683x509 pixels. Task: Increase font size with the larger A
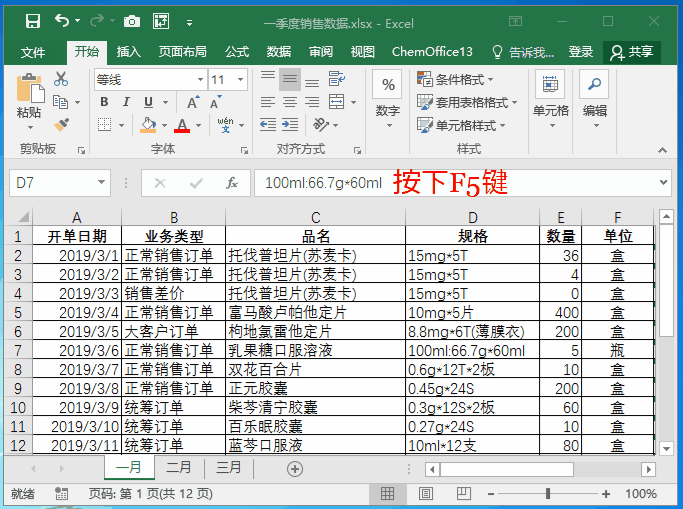(x=193, y=102)
